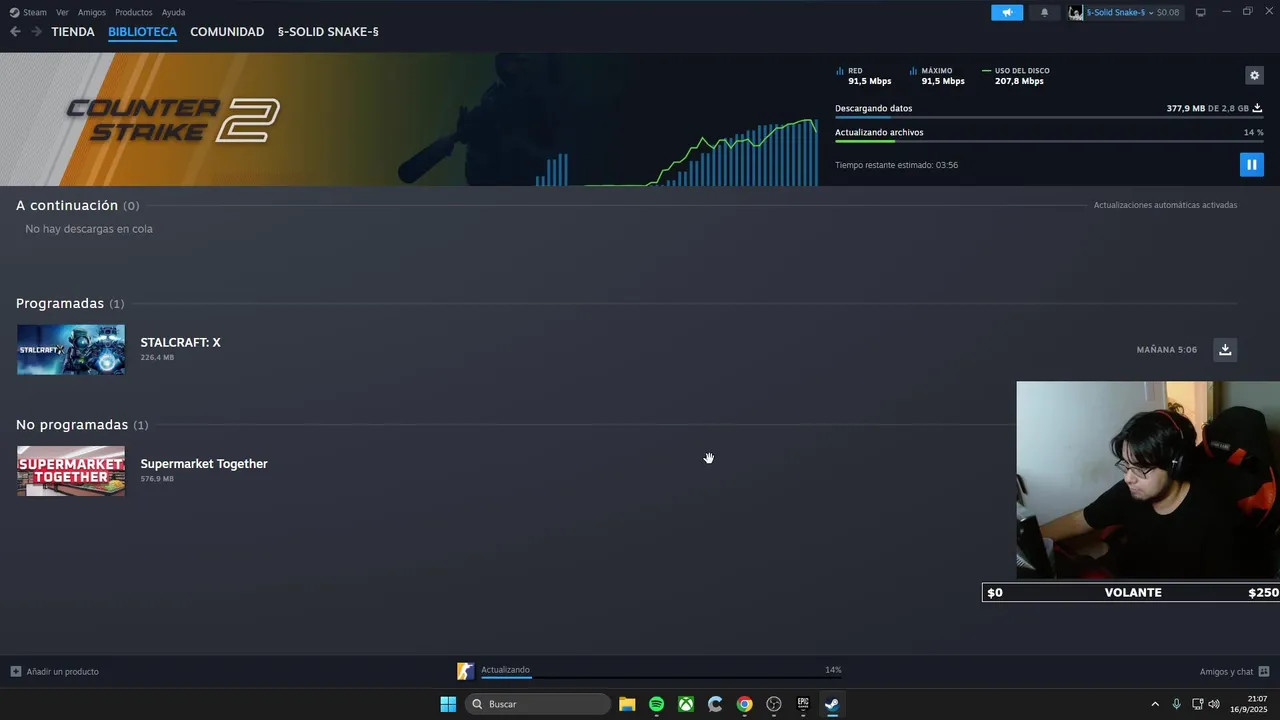Open Spotify from taskbar
The width and height of the screenshot is (1280, 720).
point(656,704)
